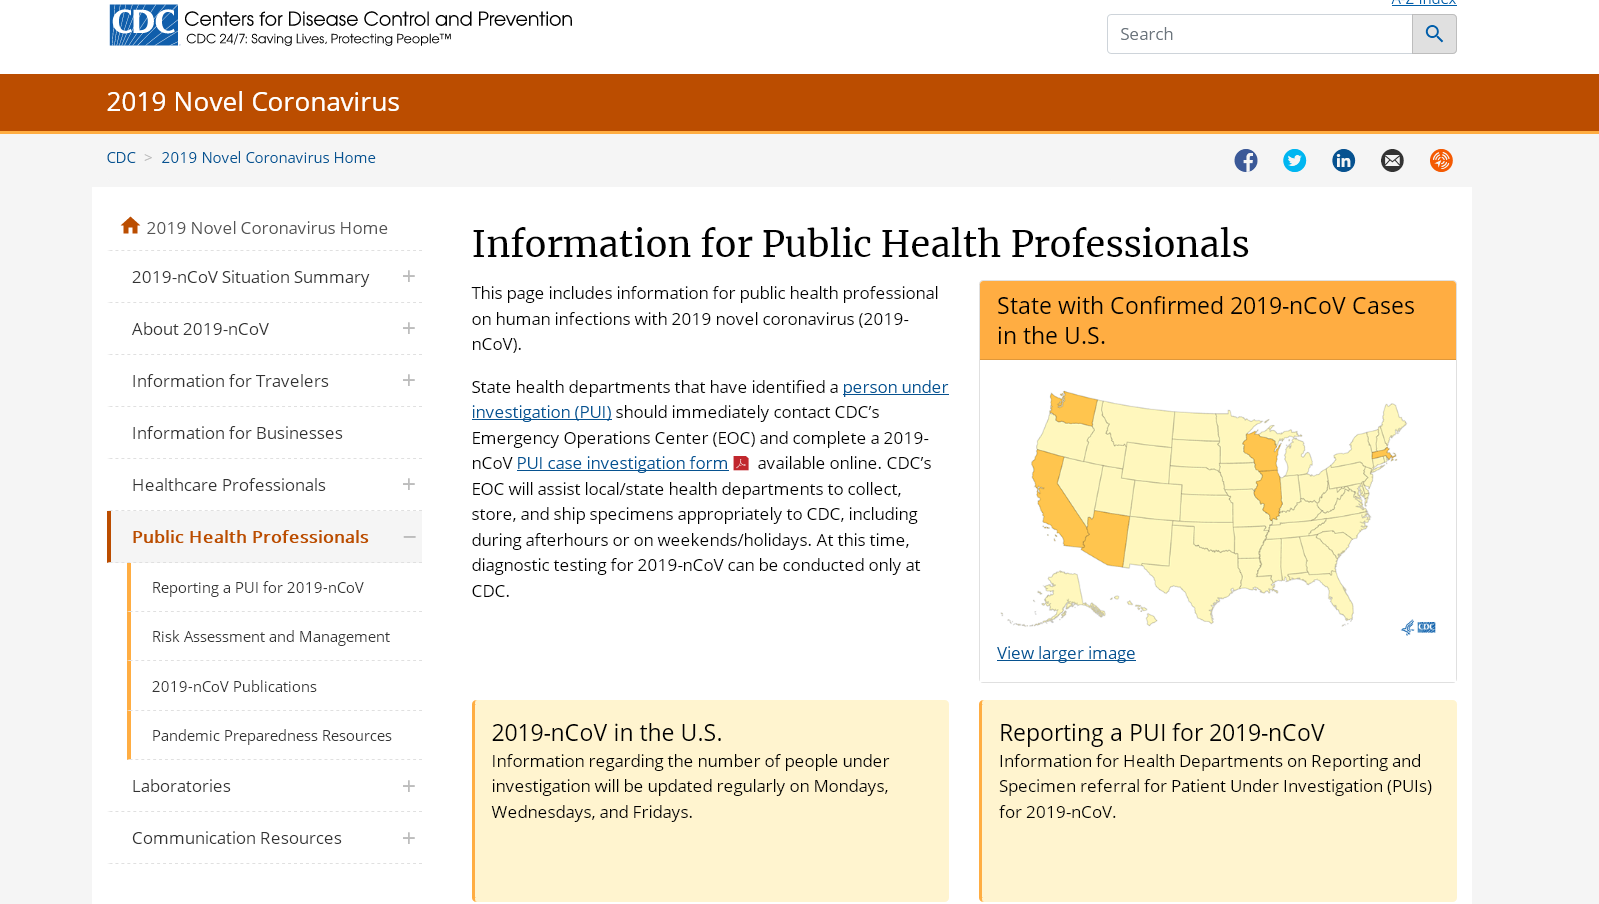This screenshot has height=904, width=1599.
Task: Open person under investigation (PUI) link
Action: pos(895,387)
